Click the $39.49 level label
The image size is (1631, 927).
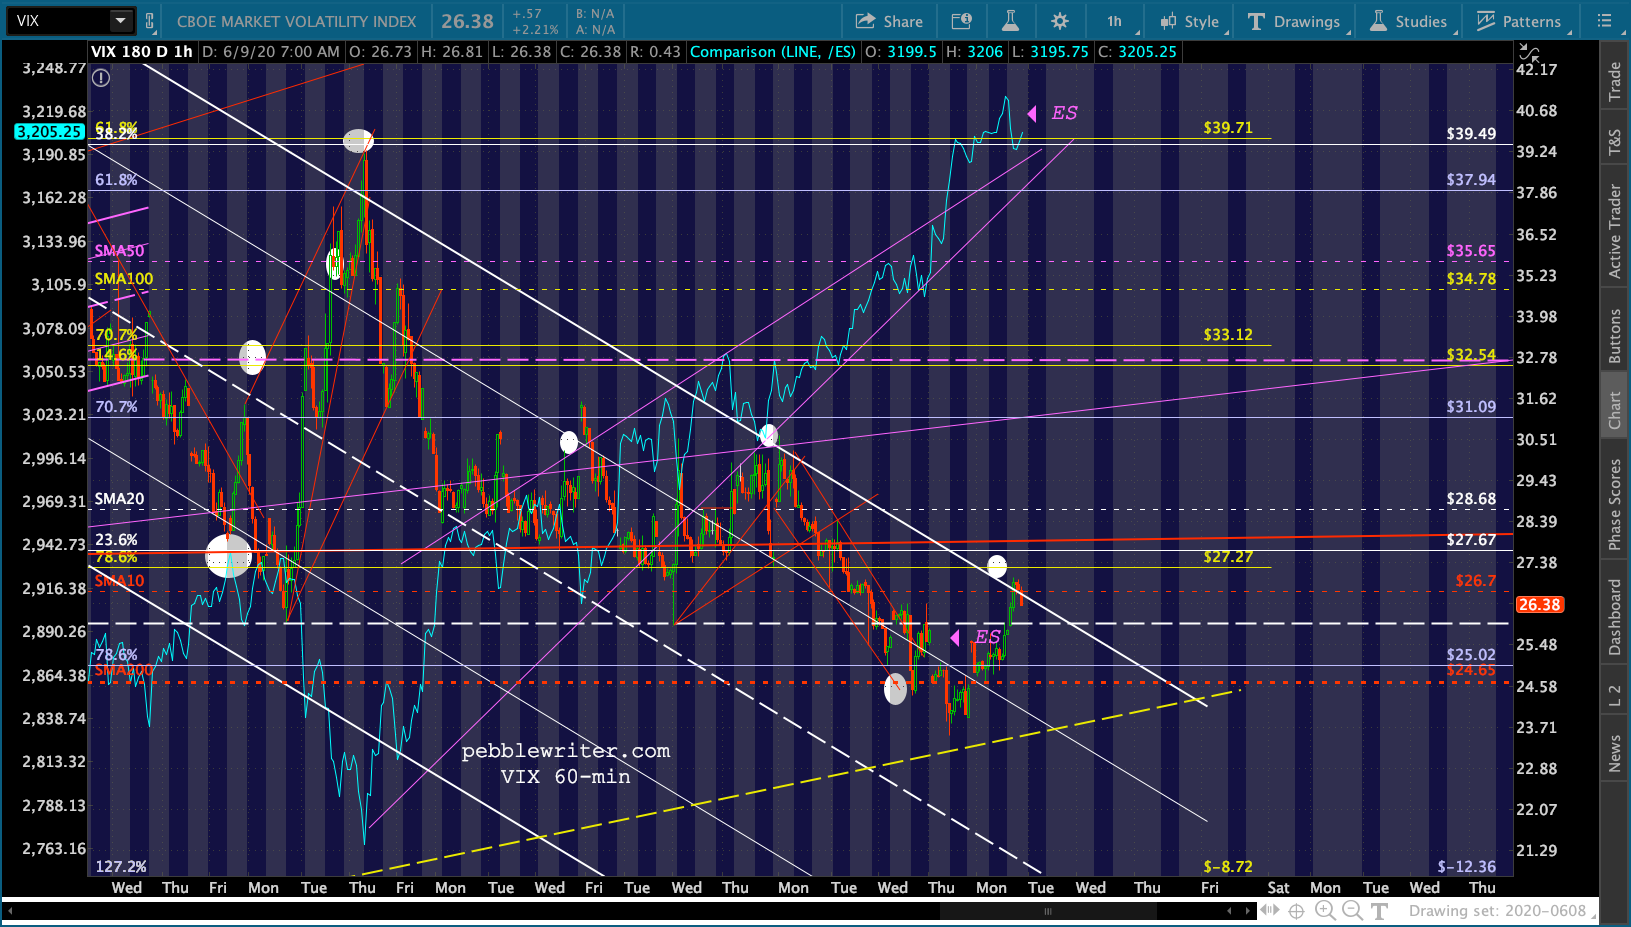click(1471, 134)
